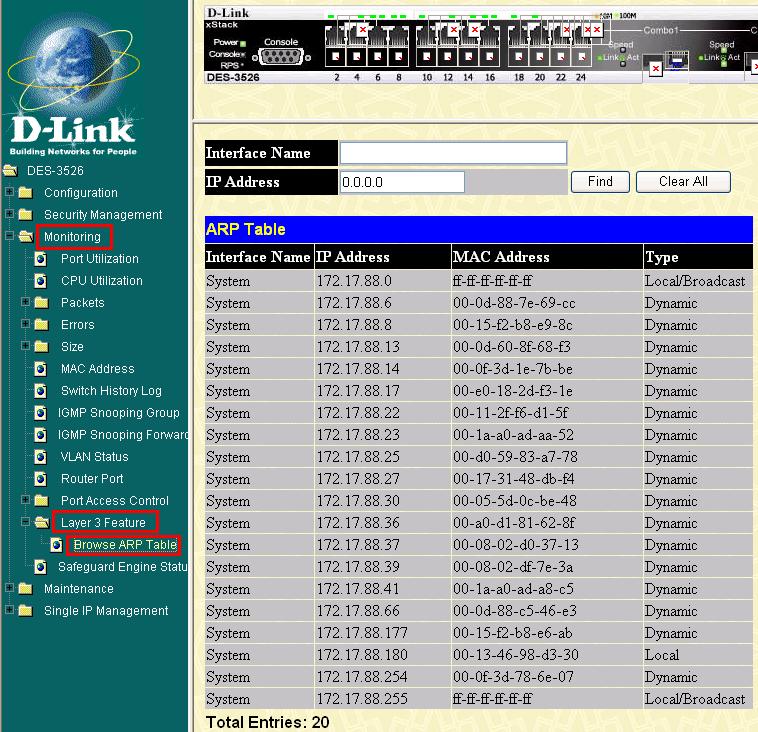Select MAC address 00-0d-88-7e-69-cc cell

[x=547, y=303]
